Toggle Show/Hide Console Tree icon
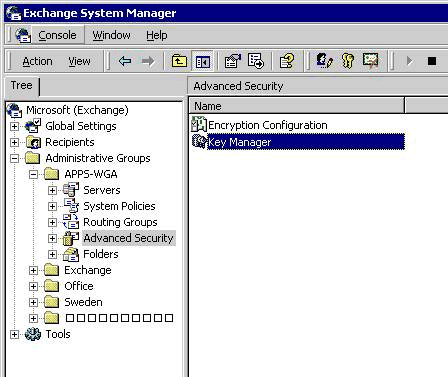448x377 pixels. [x=203, y=61]
